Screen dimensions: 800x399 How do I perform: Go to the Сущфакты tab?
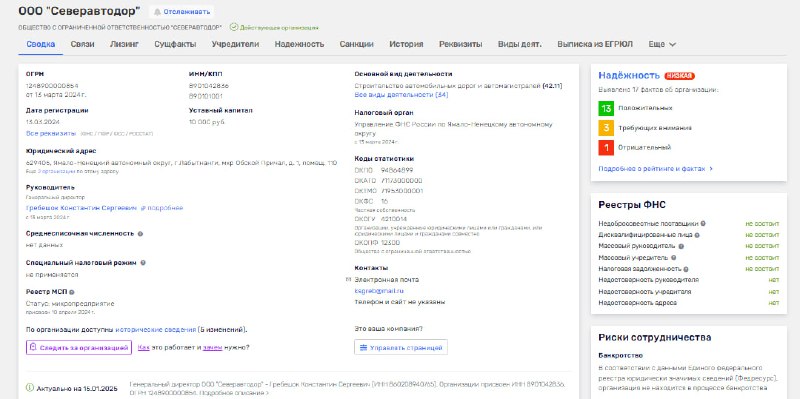click(x=175, y=44)
